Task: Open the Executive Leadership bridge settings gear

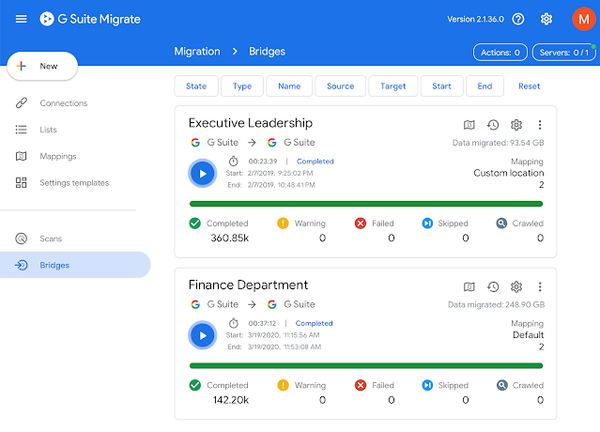Action: [516, 125]
